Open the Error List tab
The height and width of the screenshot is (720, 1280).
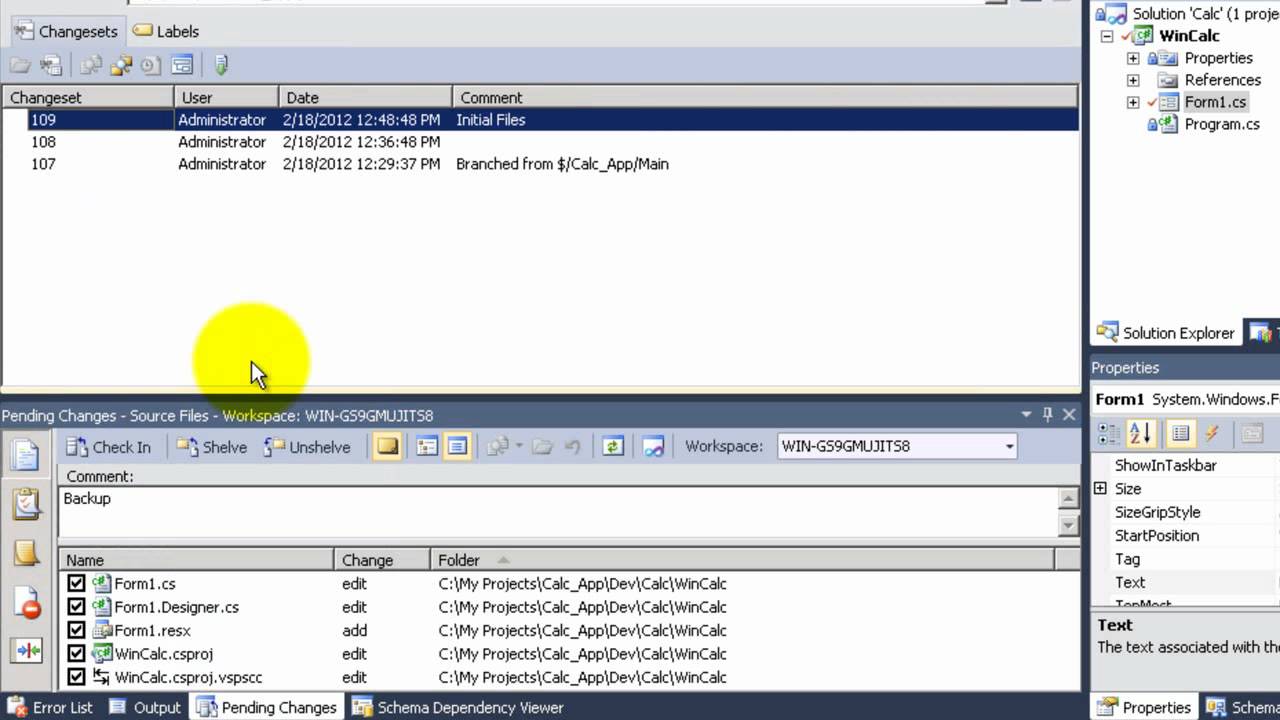coord(50,707)
